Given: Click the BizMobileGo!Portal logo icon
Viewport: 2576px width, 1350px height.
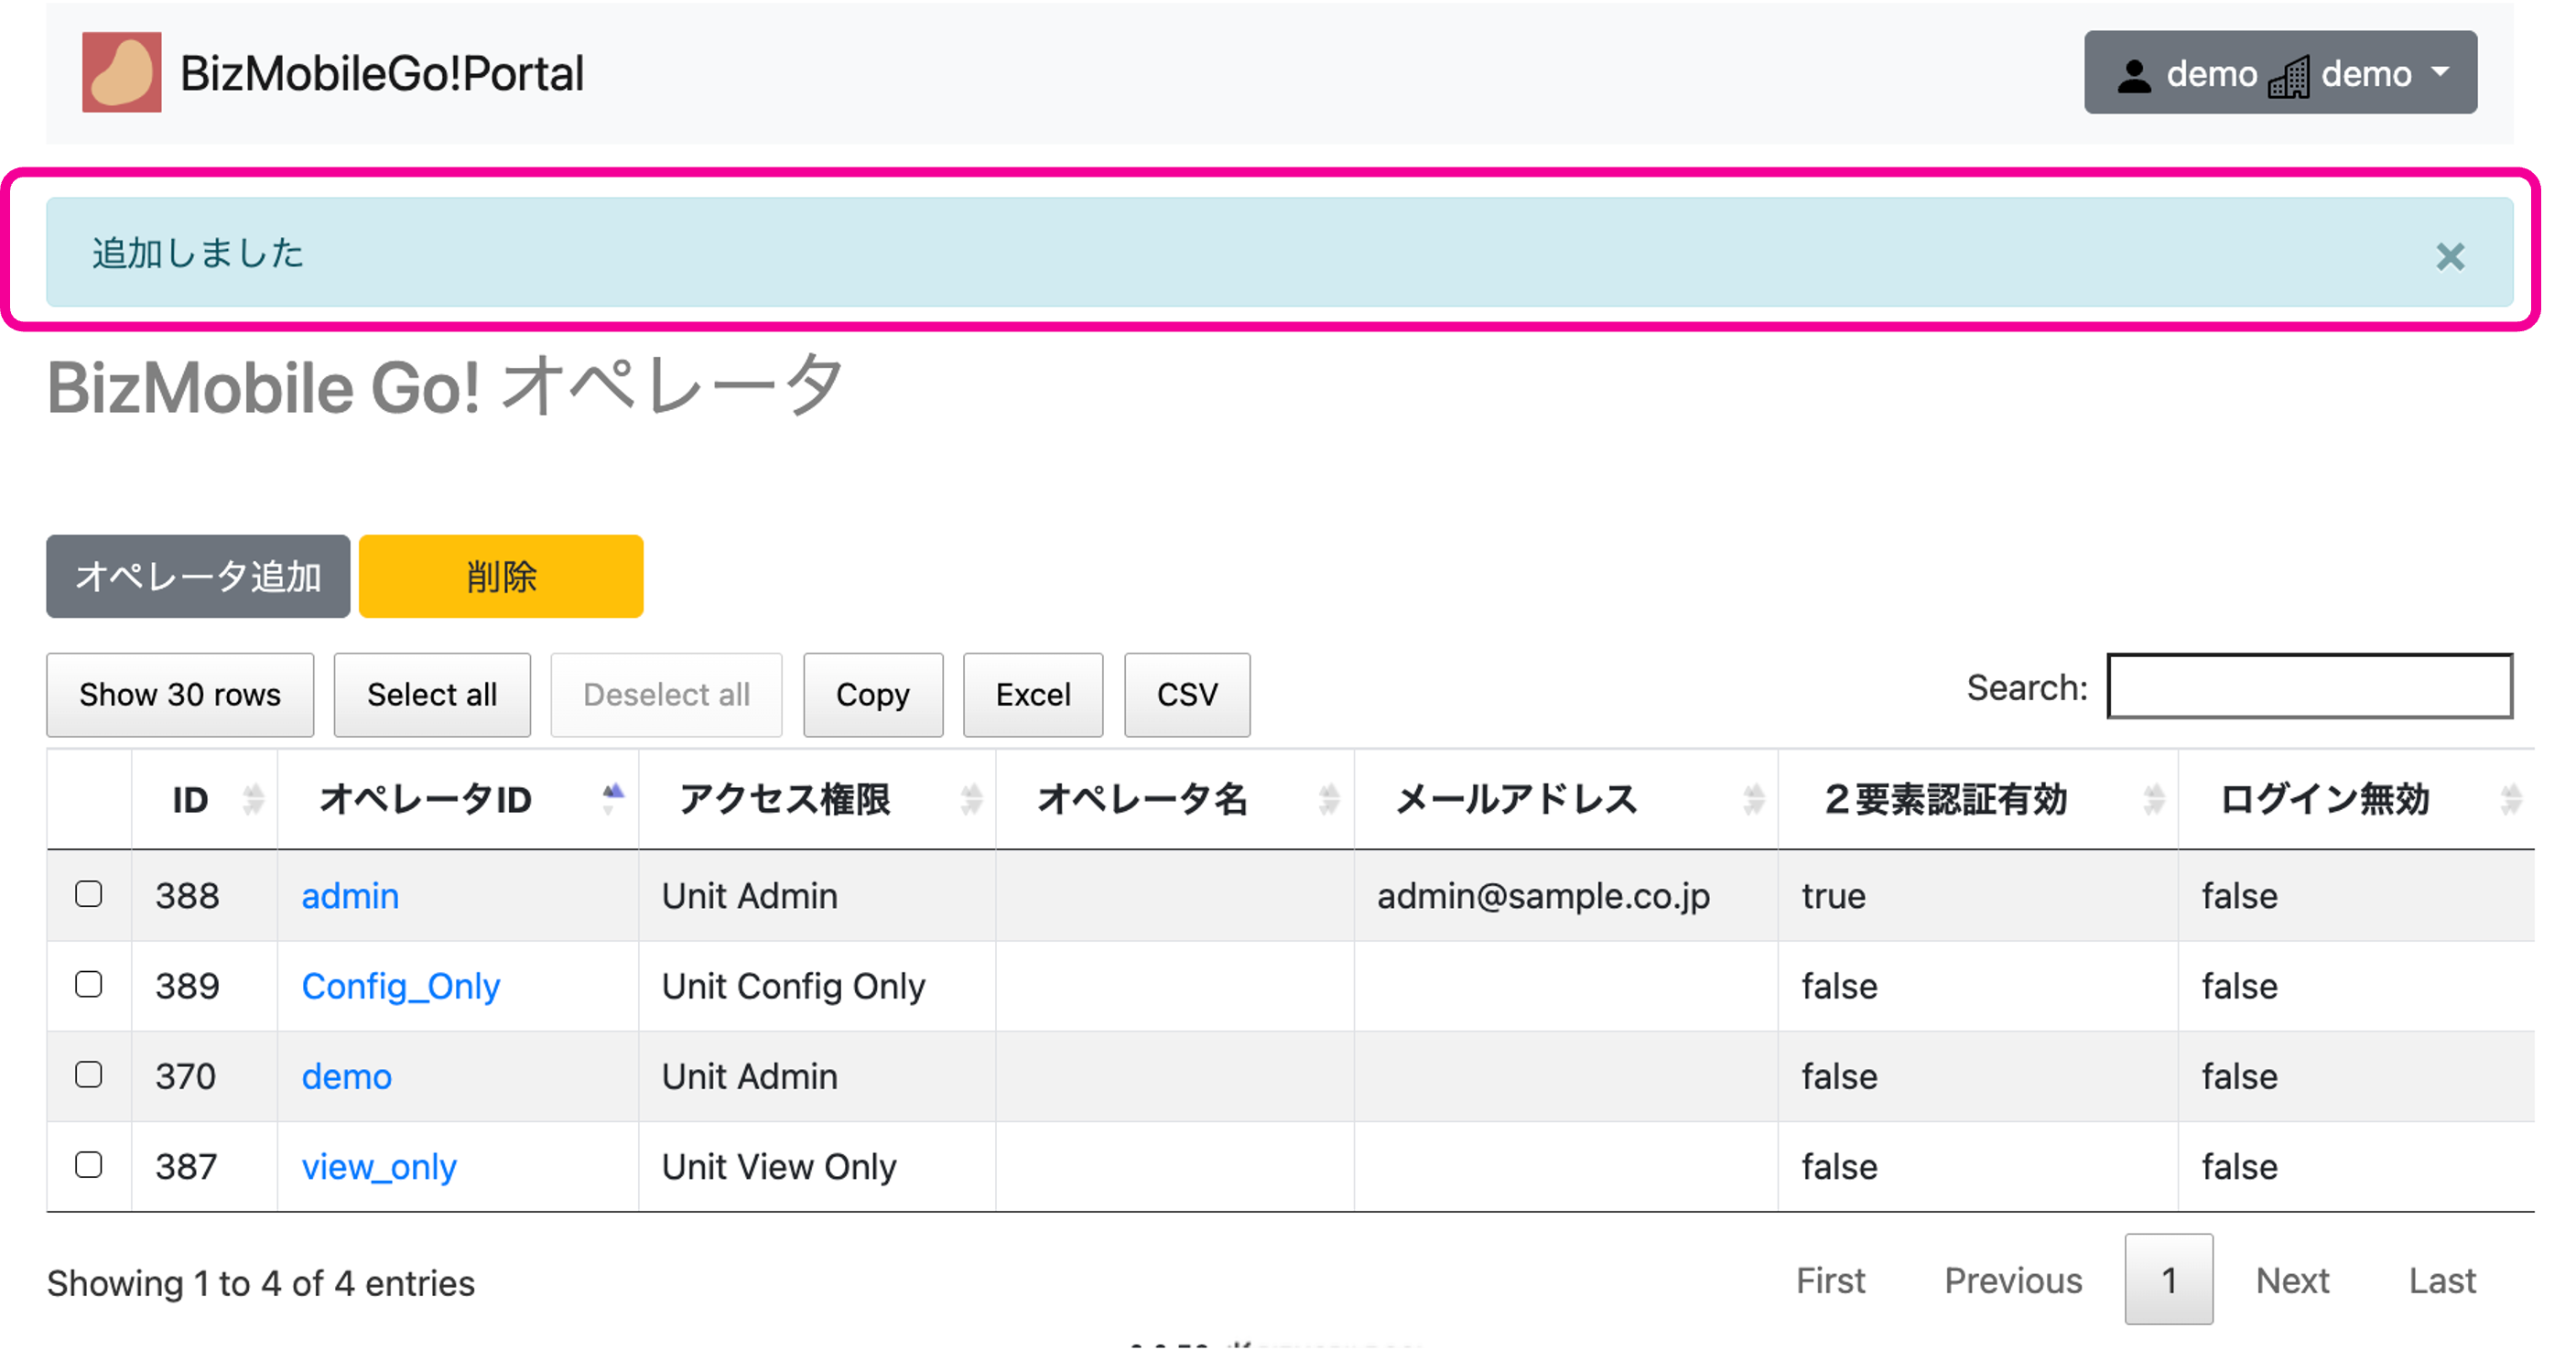Looking at the screenshot, I should (121, 73).
